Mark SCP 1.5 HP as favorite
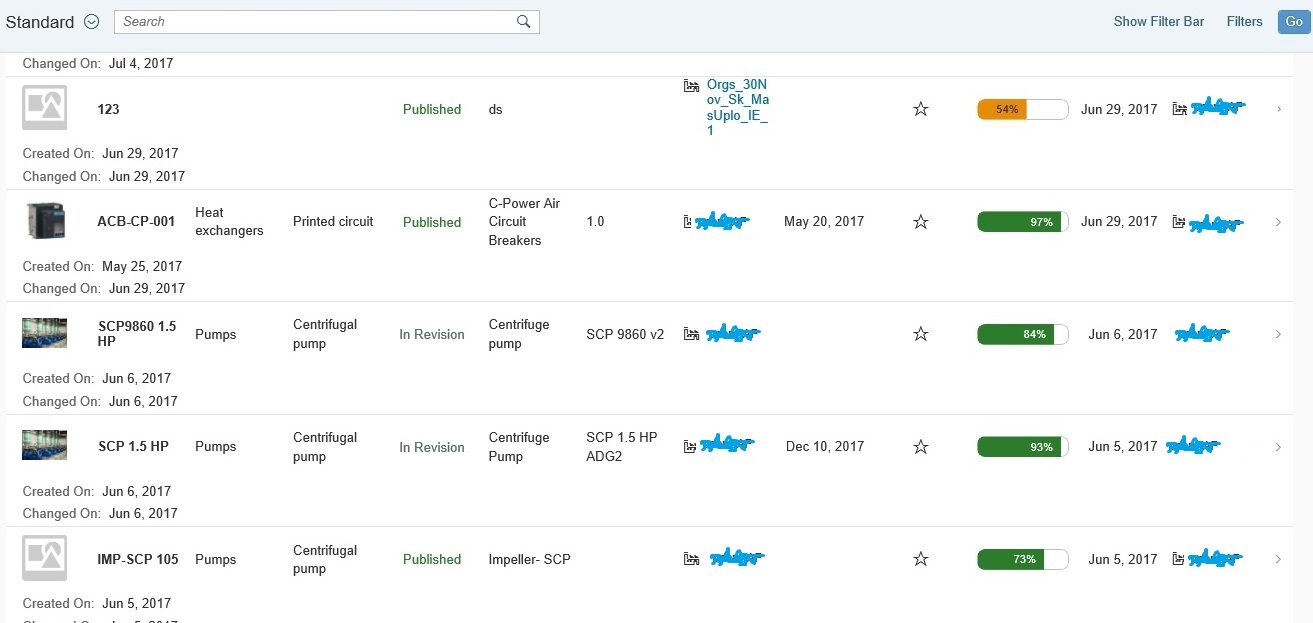This screenshot has width=1313, height=623. [921, 447]
